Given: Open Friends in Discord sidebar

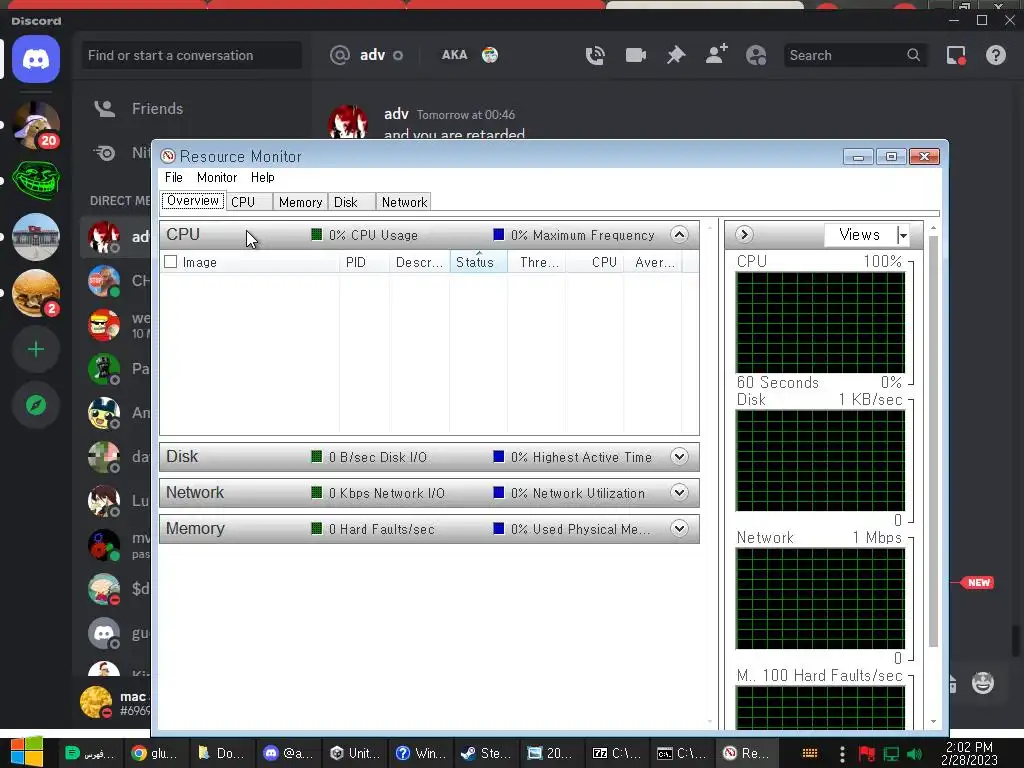Looking at the screenshot, I should pos(157,108).
